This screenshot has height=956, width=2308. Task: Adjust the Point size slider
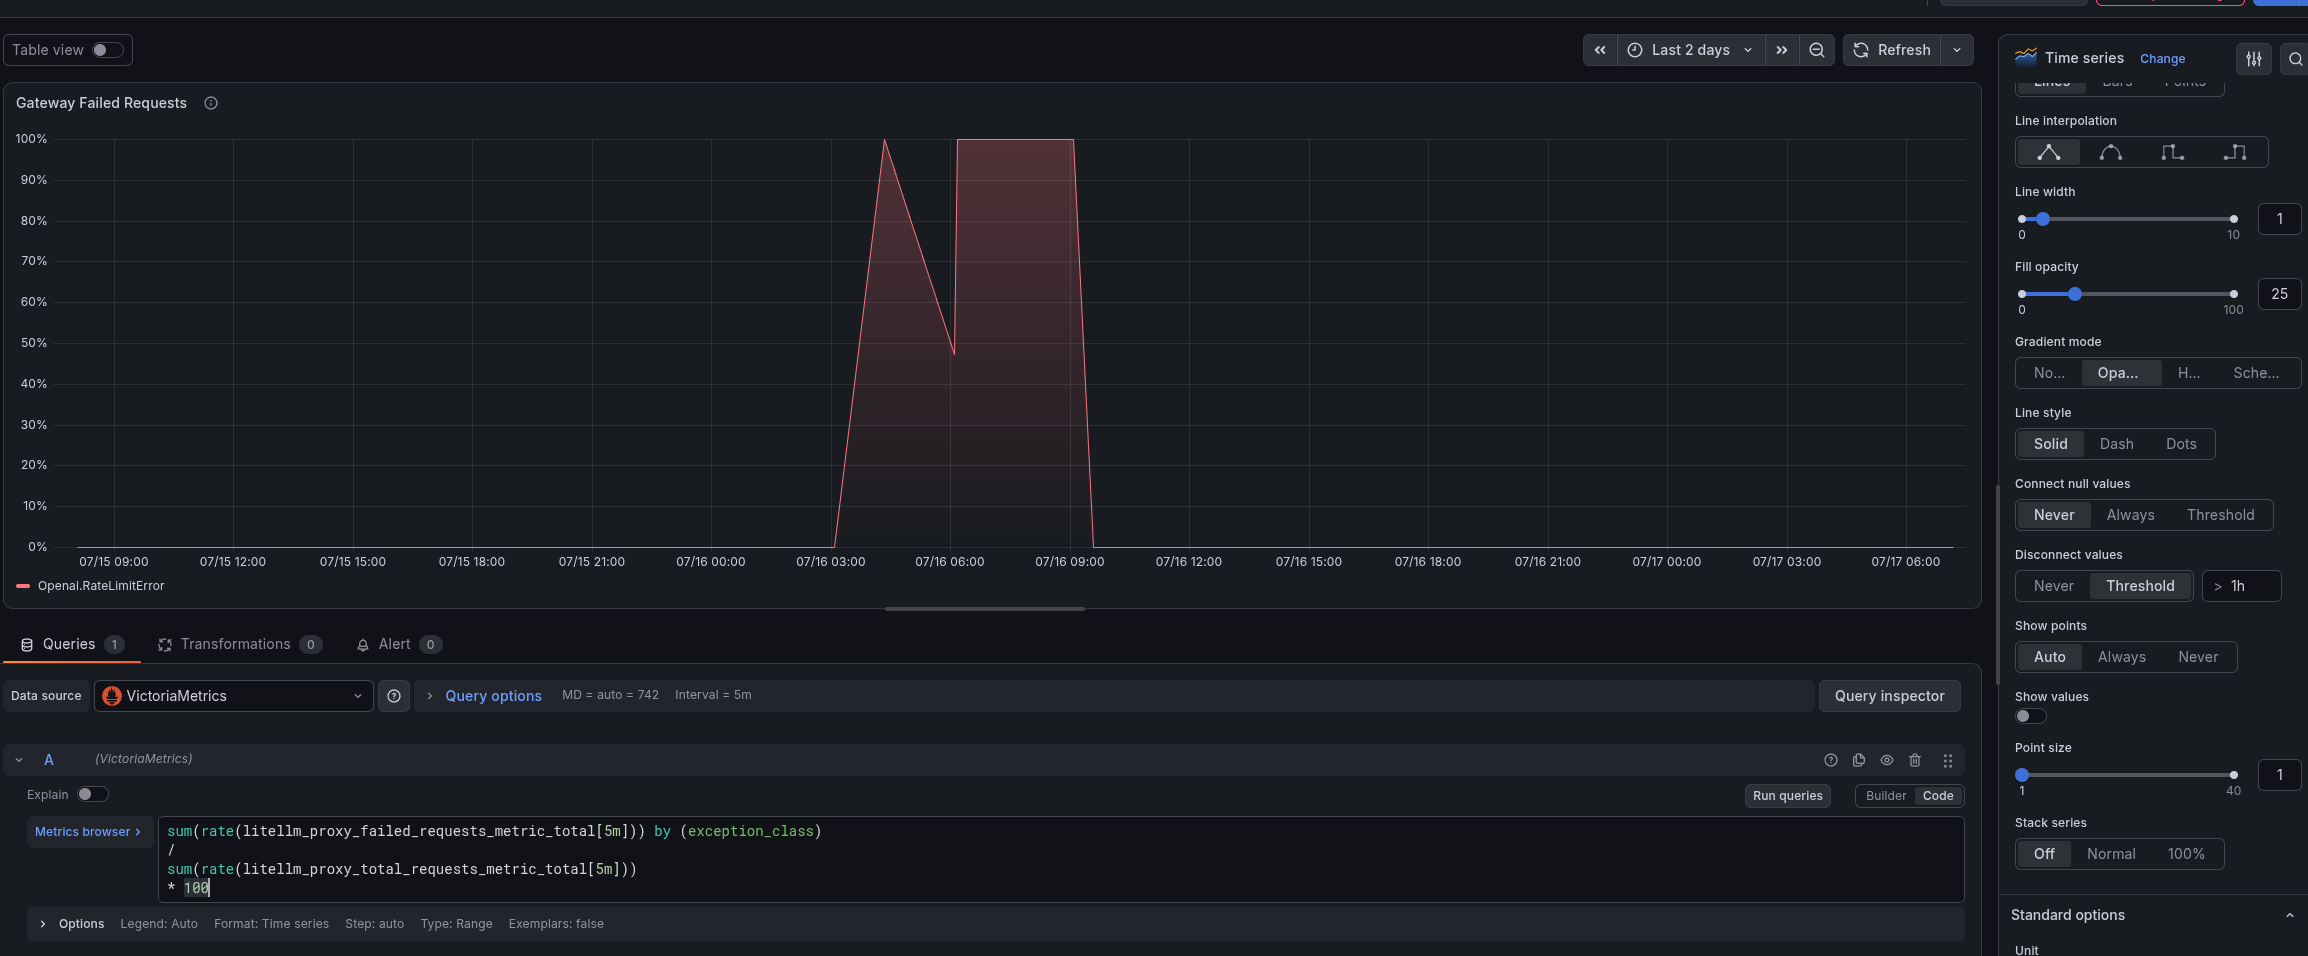(2128, 775)
